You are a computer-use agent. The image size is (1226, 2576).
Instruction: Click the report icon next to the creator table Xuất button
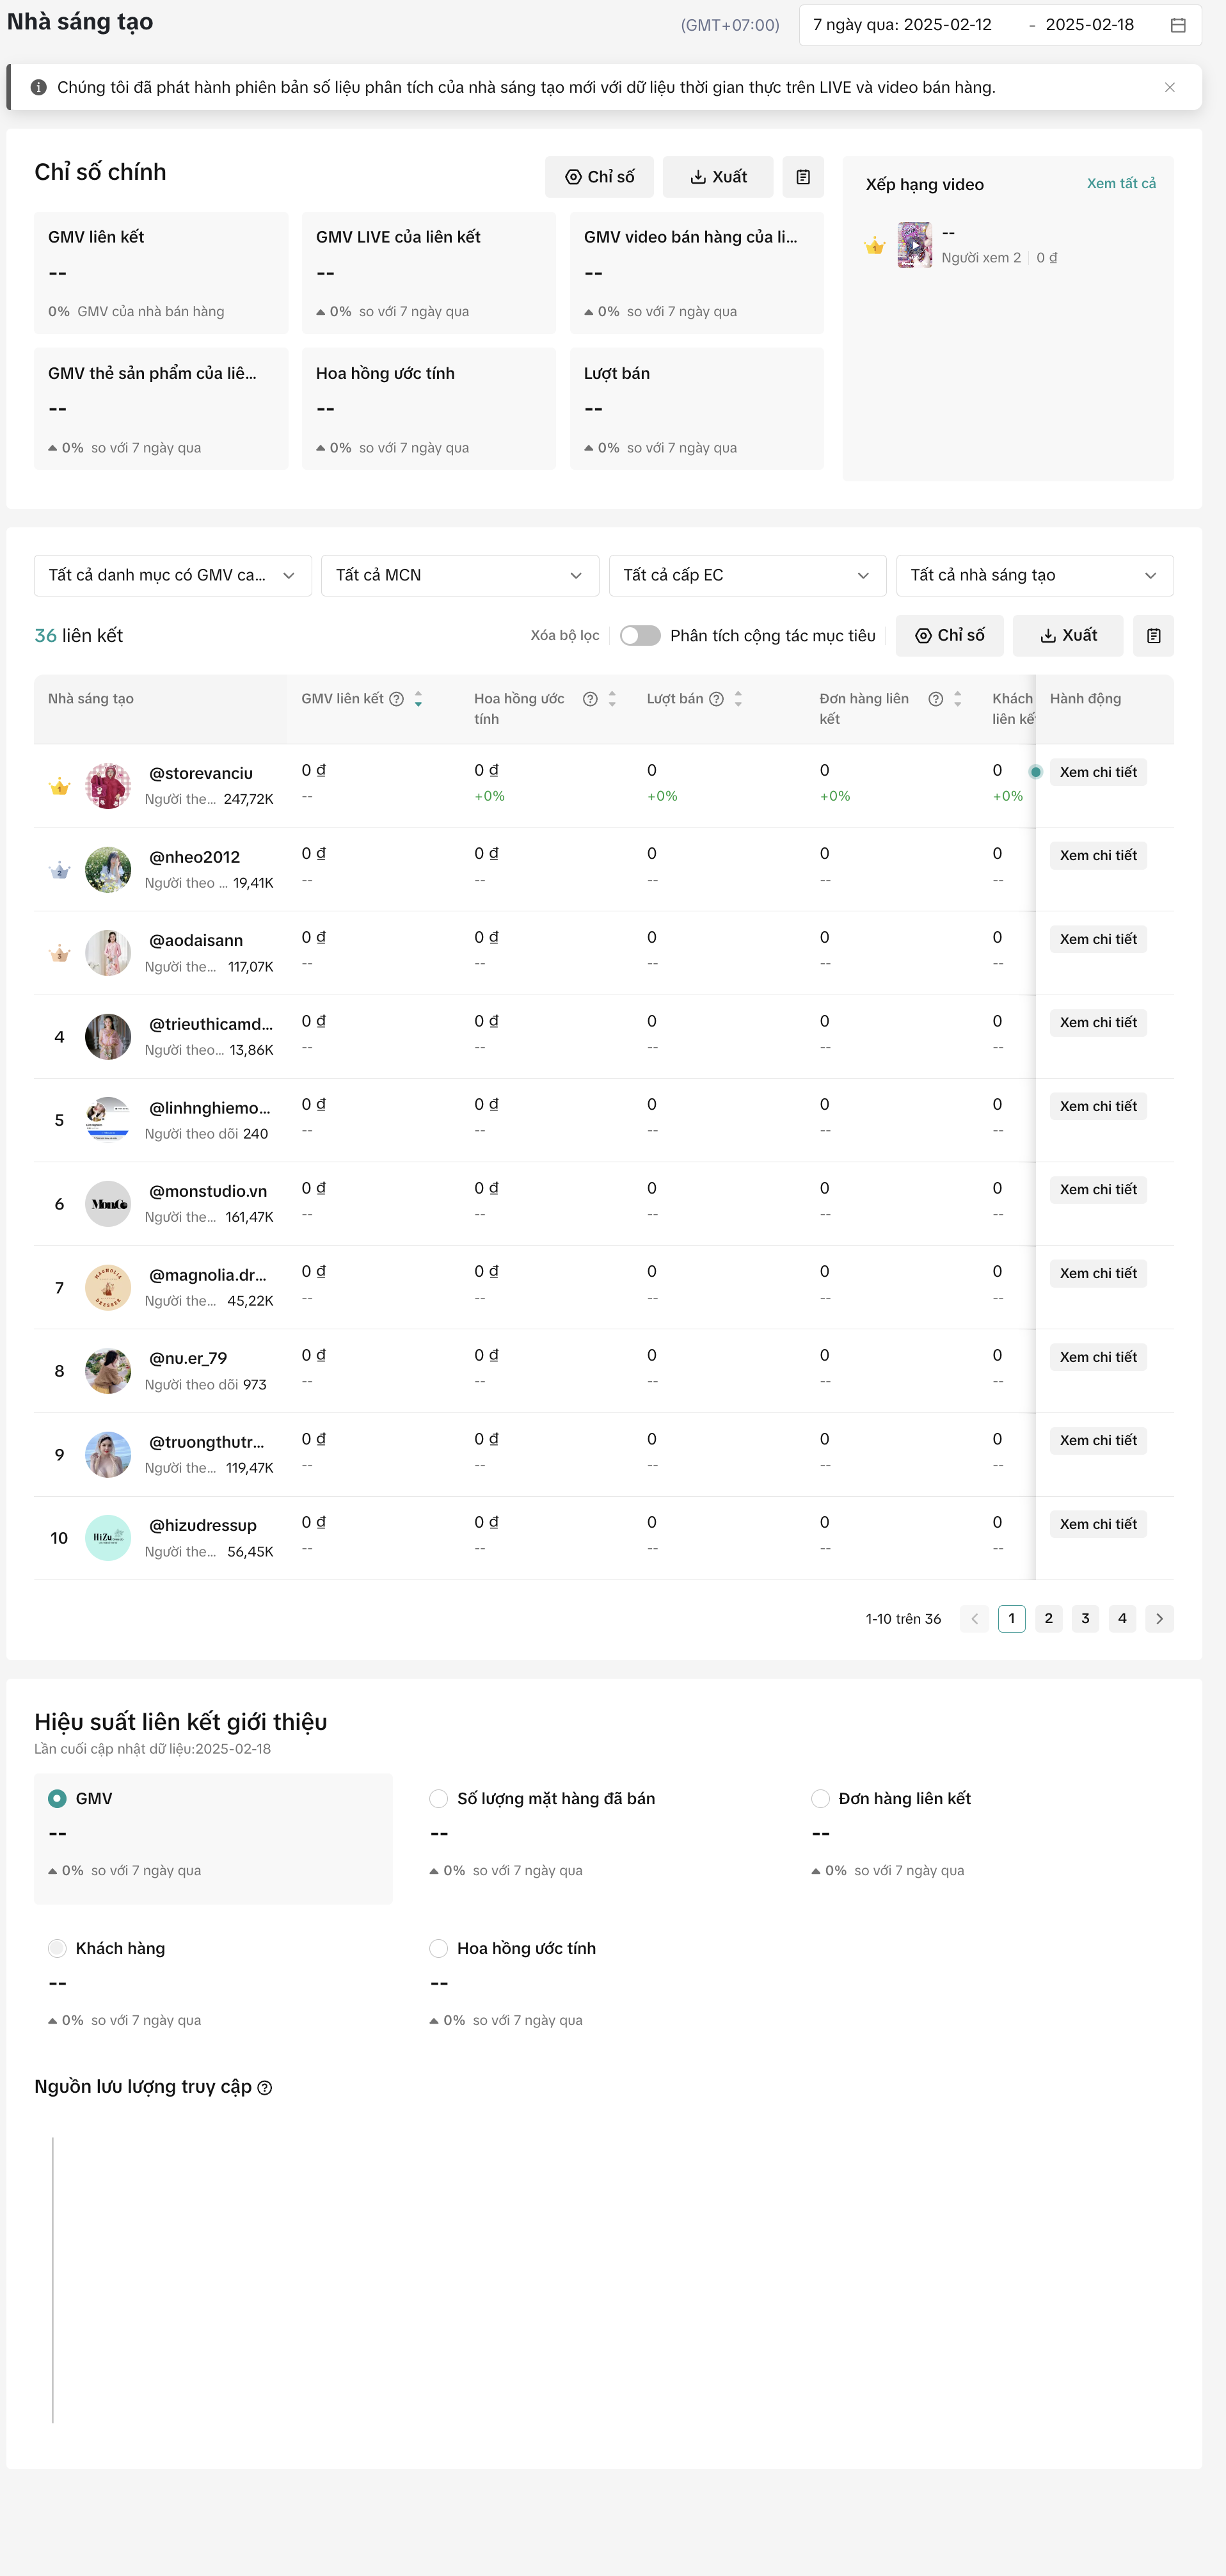[1153, 636]
